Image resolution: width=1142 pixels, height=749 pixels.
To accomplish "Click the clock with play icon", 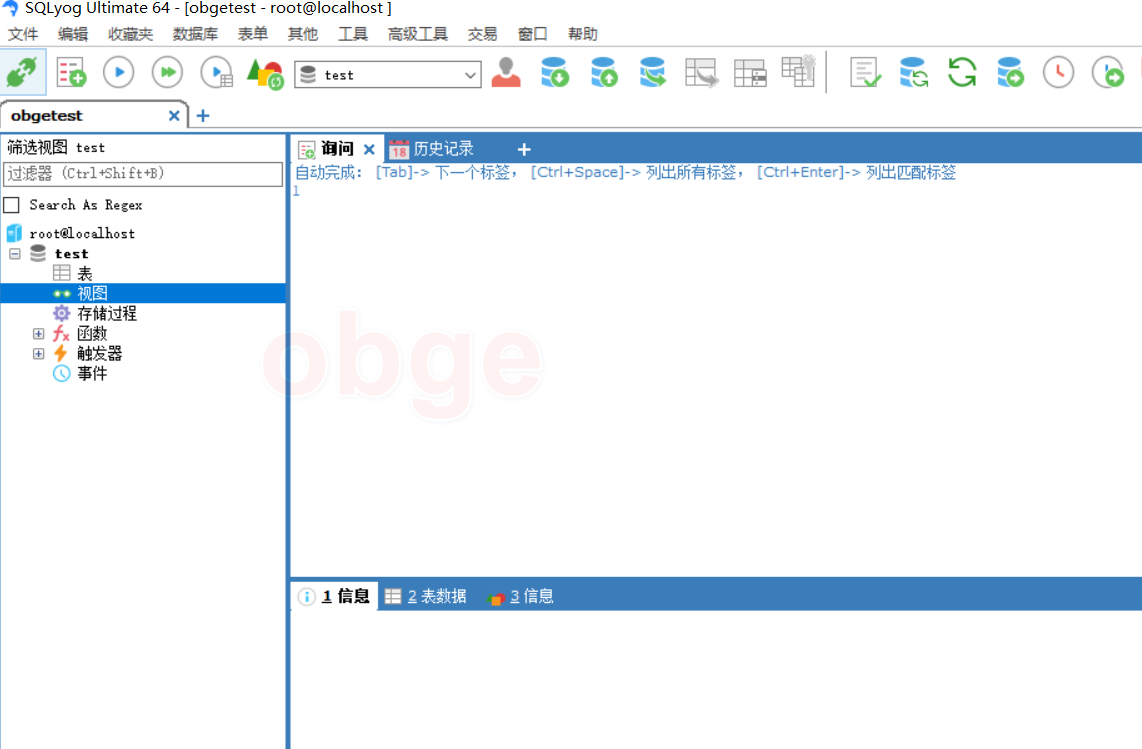I will [1108, 73].
